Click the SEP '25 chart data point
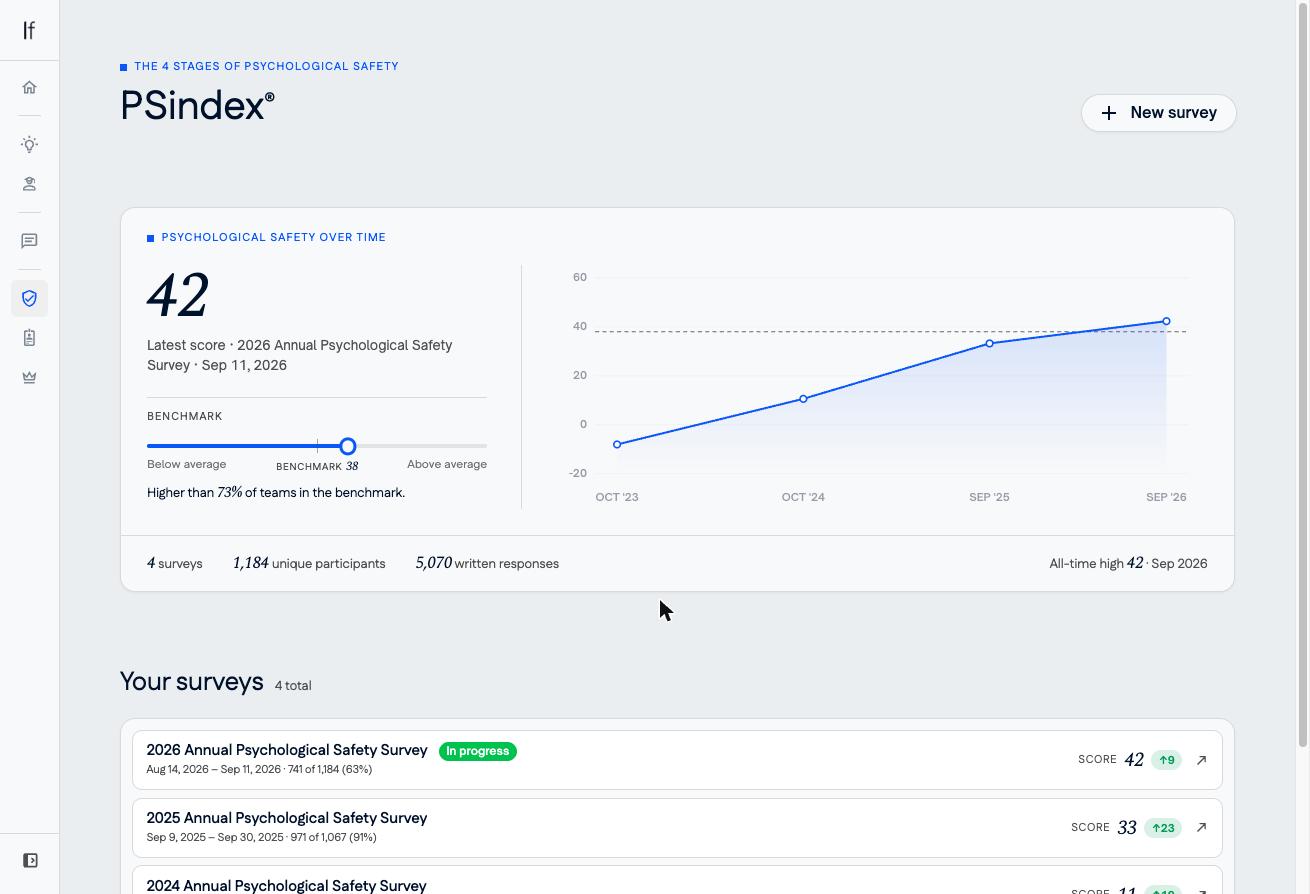Image resolution: width=1310 pixels, height=894 pixels. 989,343
